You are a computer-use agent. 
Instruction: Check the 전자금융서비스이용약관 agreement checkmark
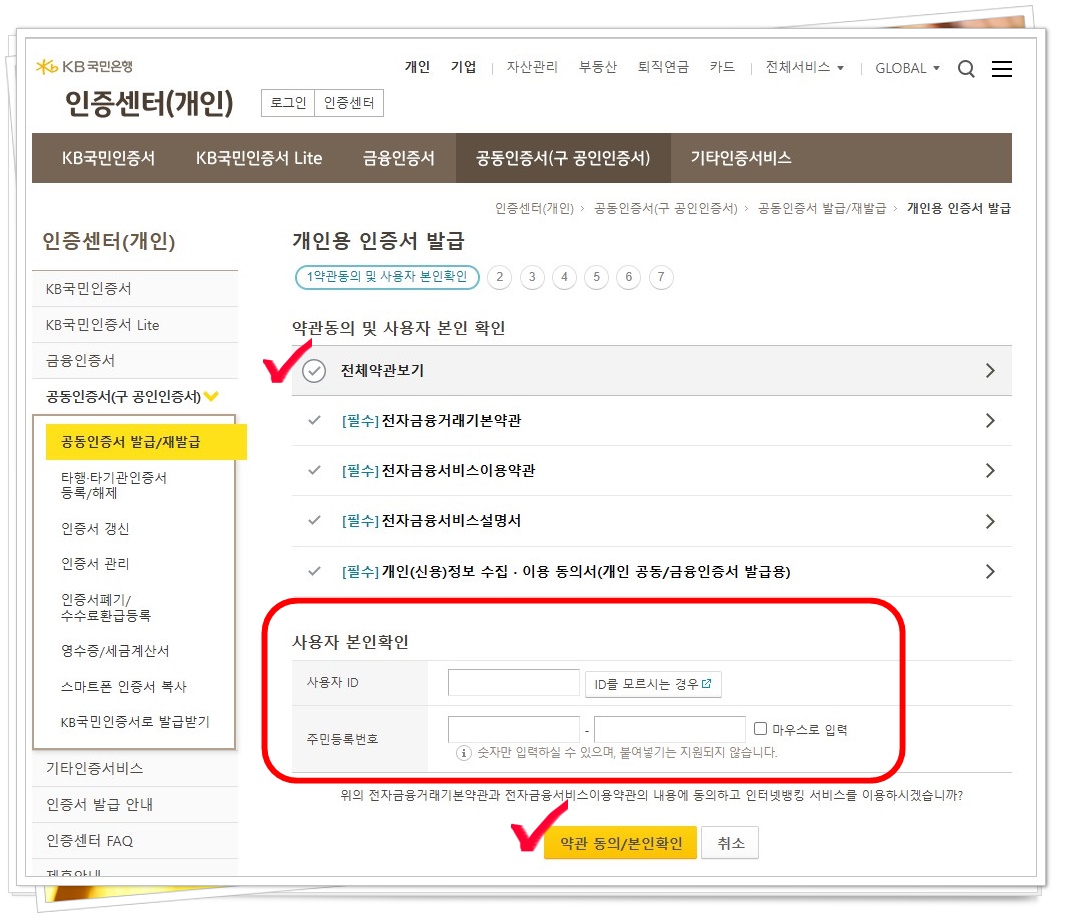pyautogui.click(x=314, y=470)
